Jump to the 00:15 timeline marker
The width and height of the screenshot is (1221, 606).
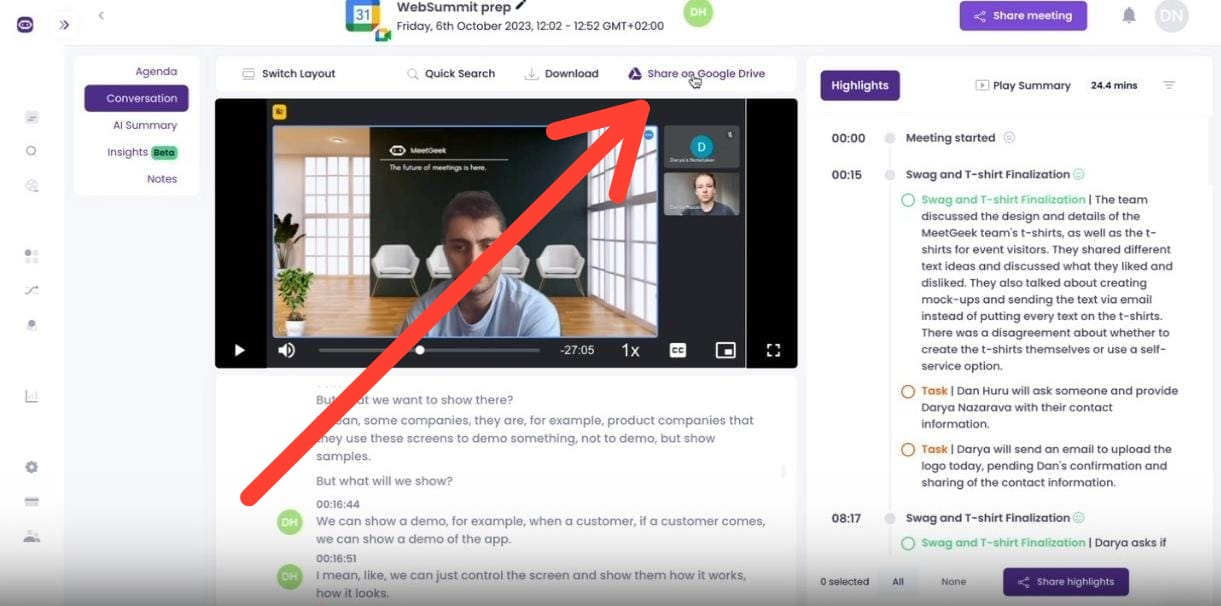889,175
